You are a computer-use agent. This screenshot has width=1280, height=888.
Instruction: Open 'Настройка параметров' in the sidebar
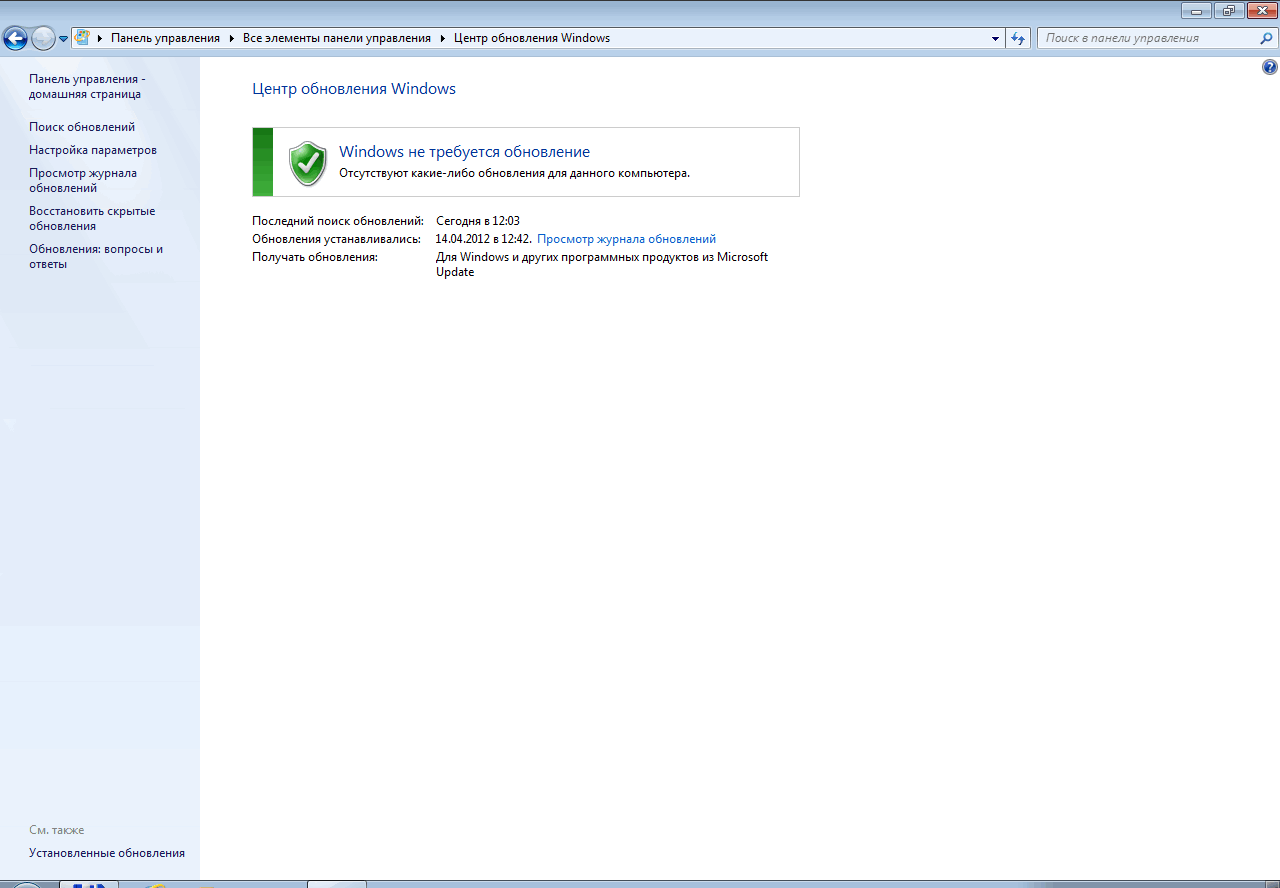[93, 150]
